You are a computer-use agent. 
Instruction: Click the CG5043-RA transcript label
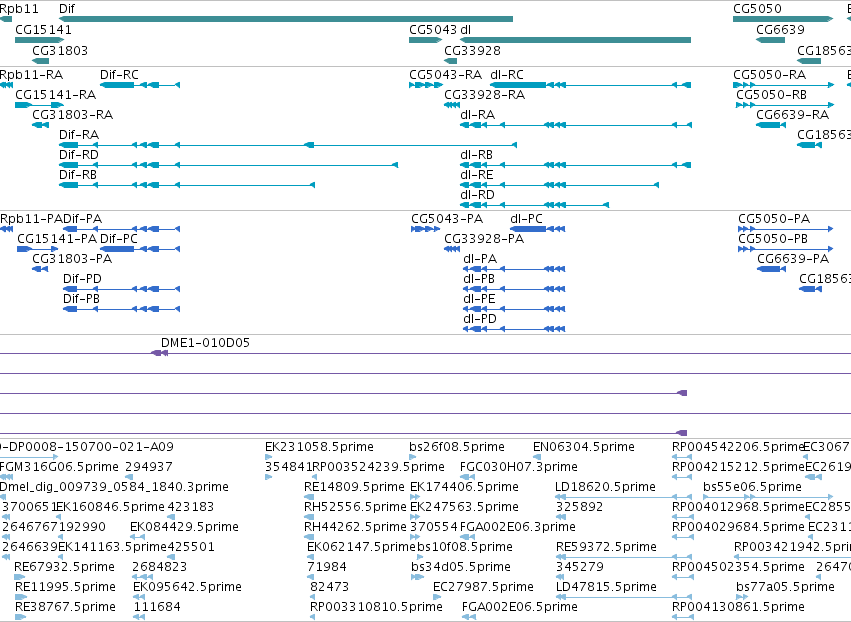(x=446, y=74)
